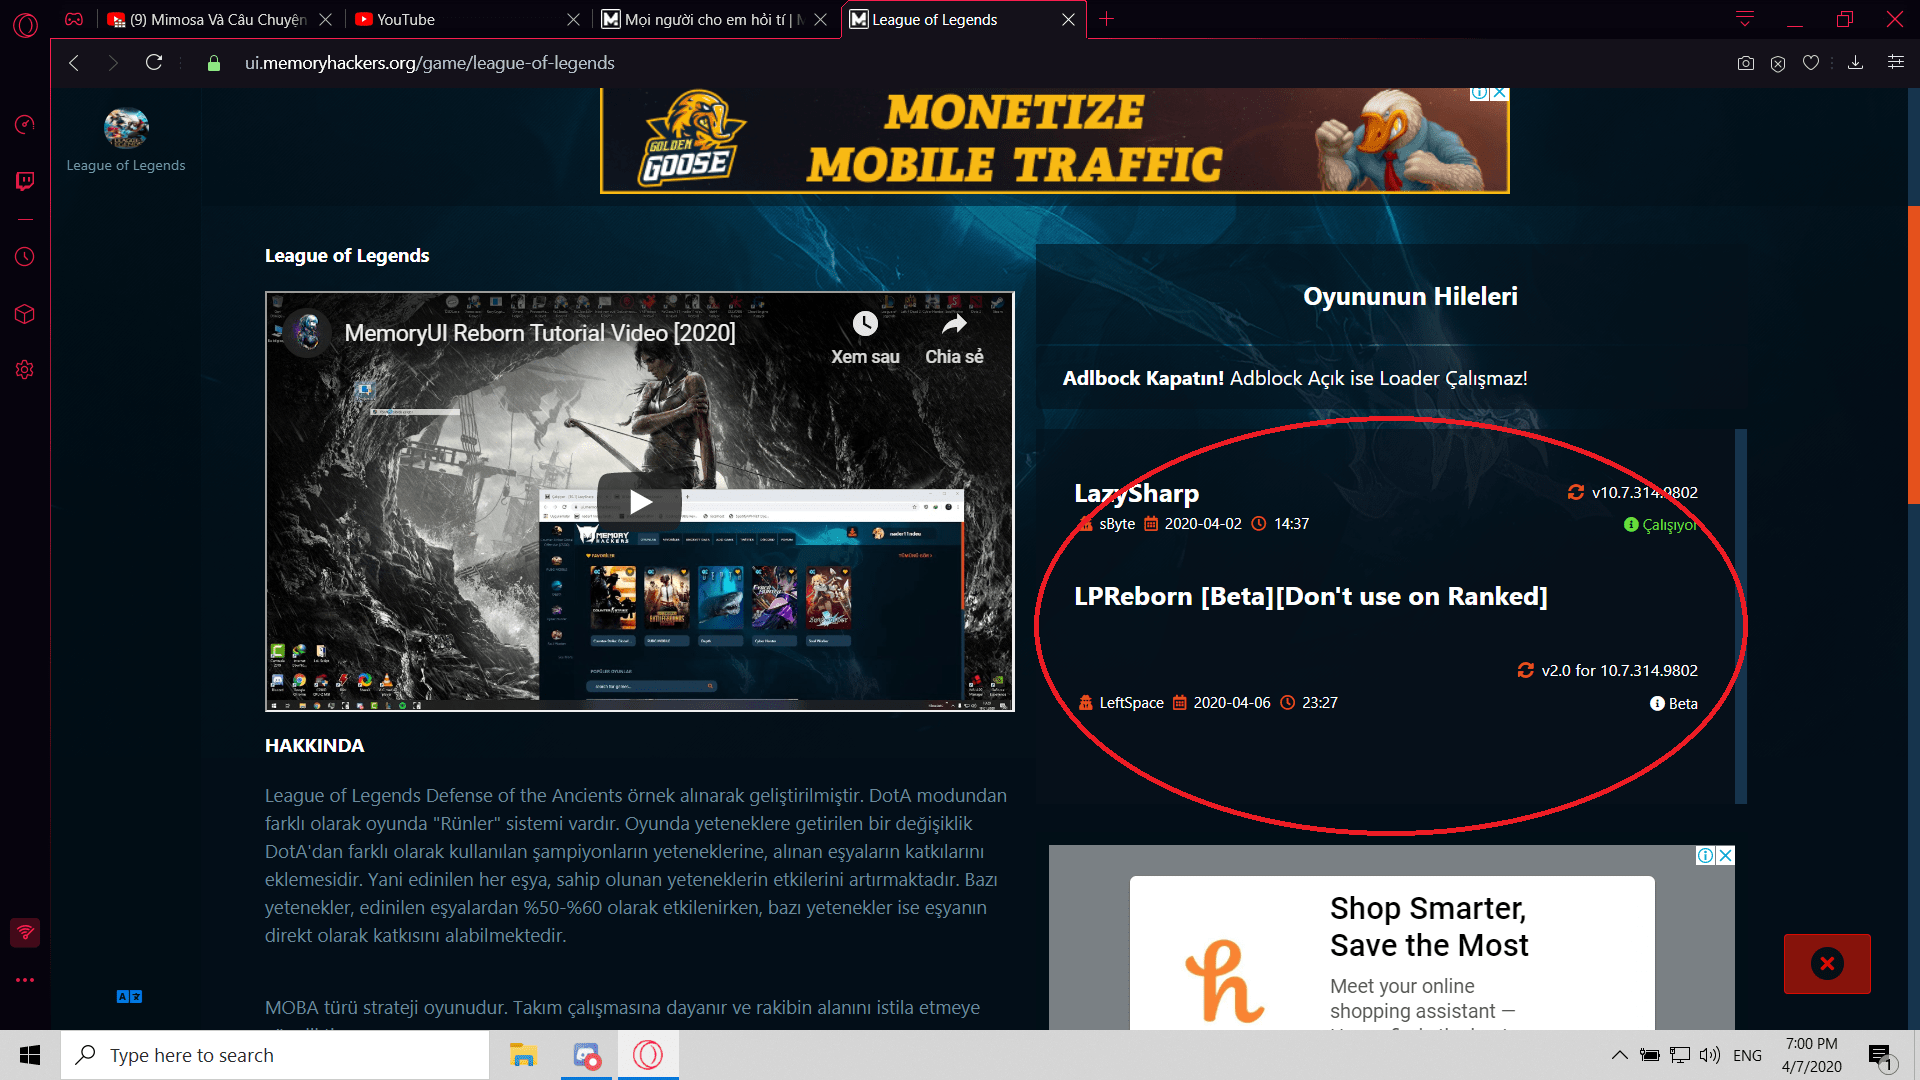Open GX Control speedometer icon in sidebar
The image size is (1920, 1080).
25,124
